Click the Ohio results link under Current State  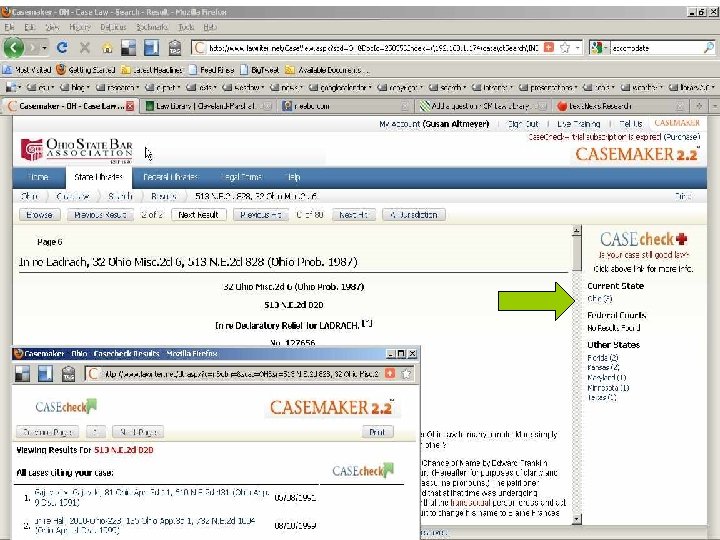(x=600, y=298)
